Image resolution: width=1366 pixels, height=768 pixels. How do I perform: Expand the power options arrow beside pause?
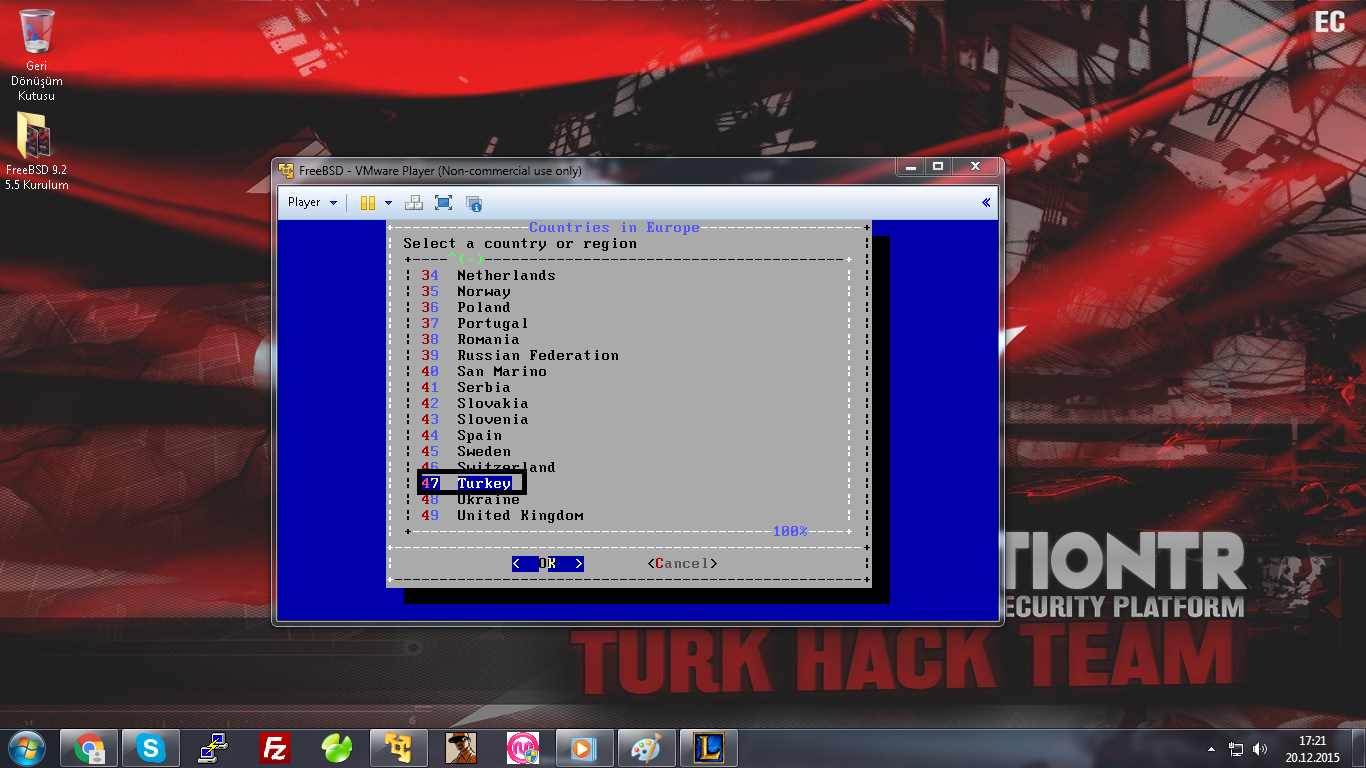pyautogui.click(x=388, y=202)
